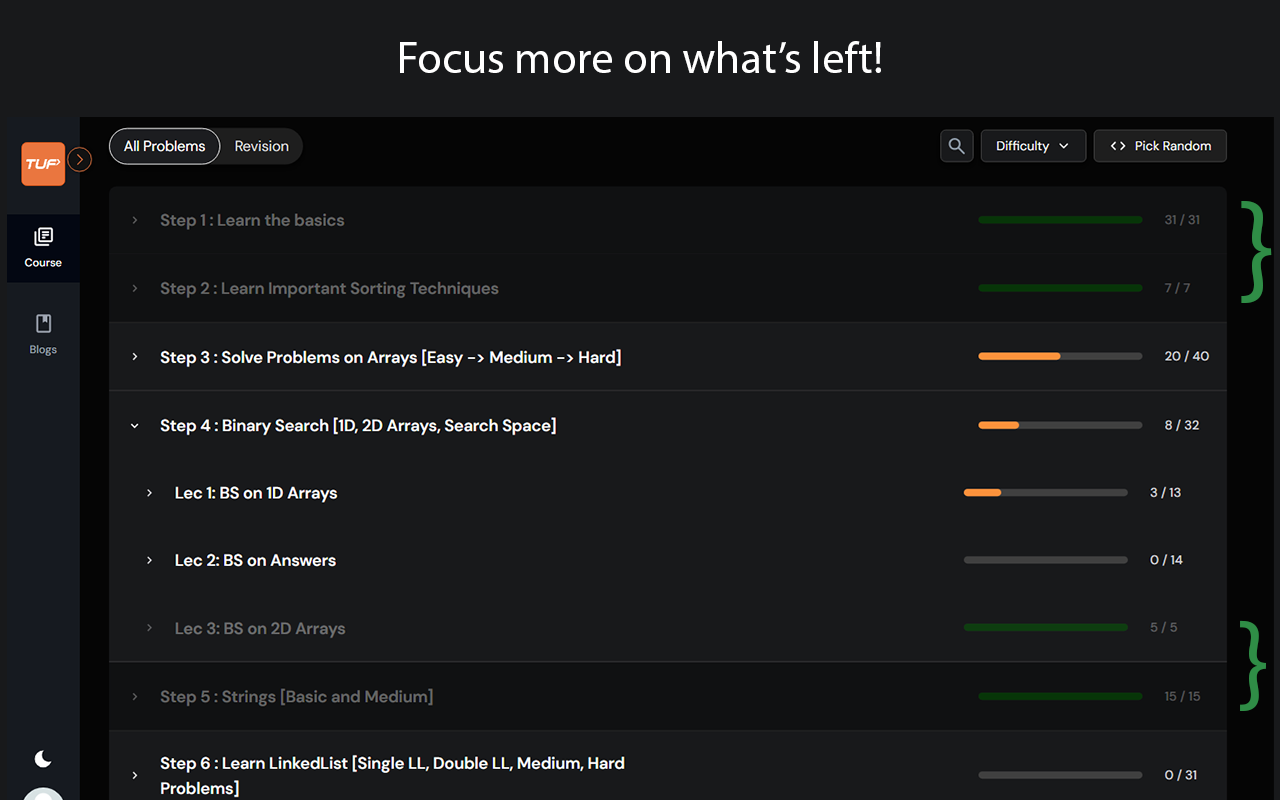Toggle dark mode moon icon
Viewport: 1280px width, 800px height.
pos(43,759)
